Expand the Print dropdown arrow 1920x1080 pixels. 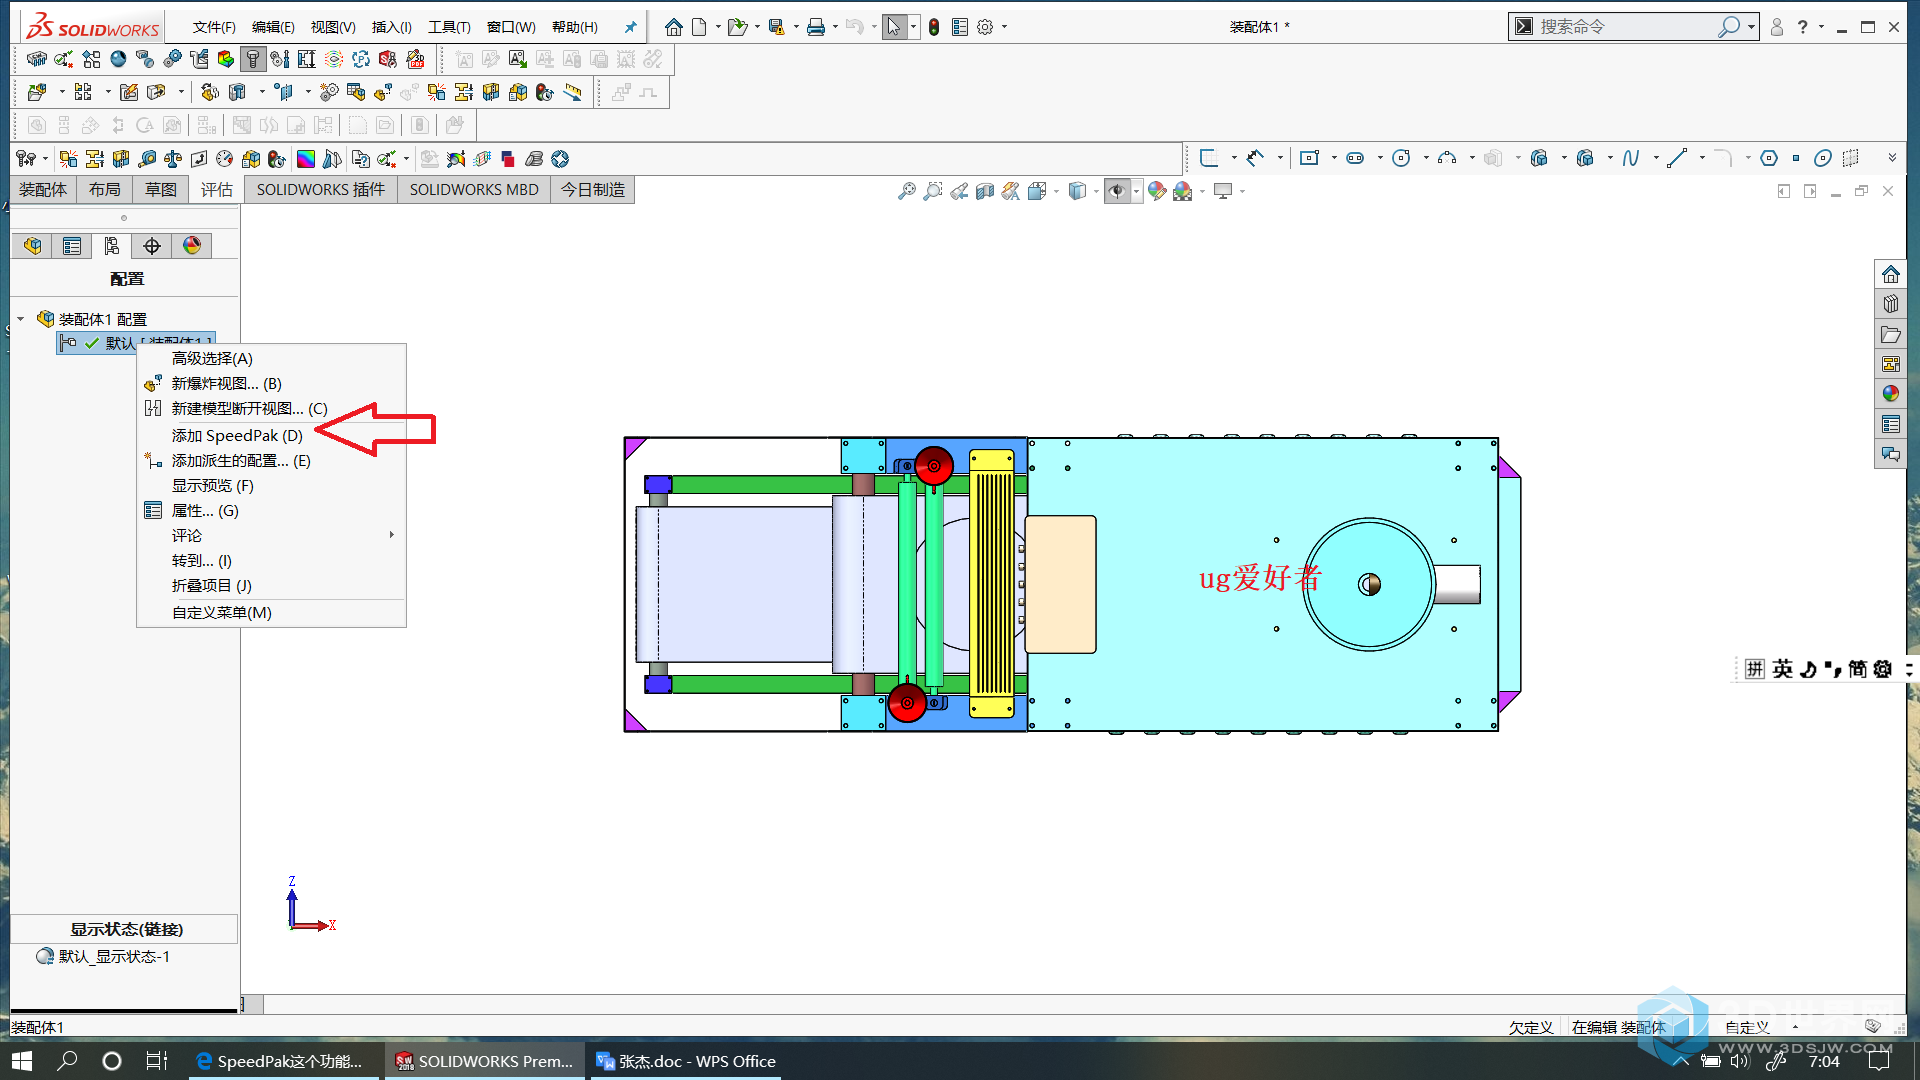[835, 27]
